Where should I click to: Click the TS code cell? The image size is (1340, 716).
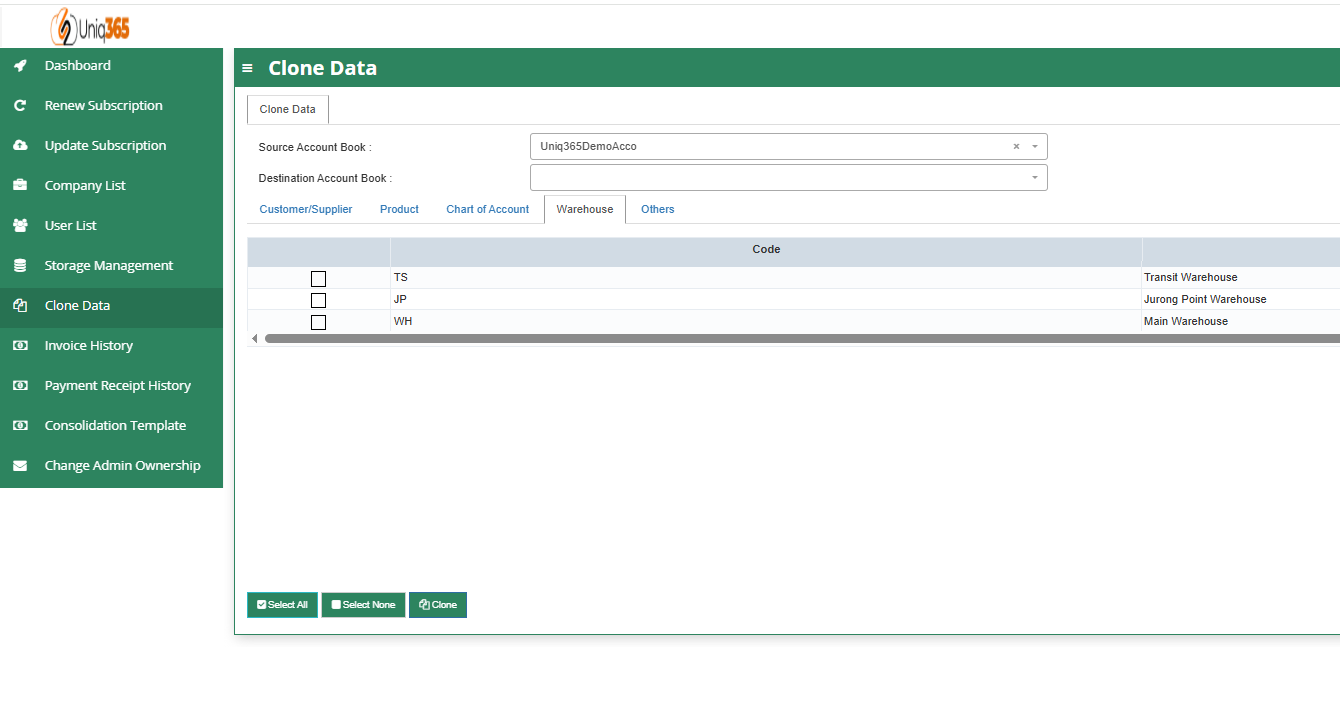tap(766, 278)
